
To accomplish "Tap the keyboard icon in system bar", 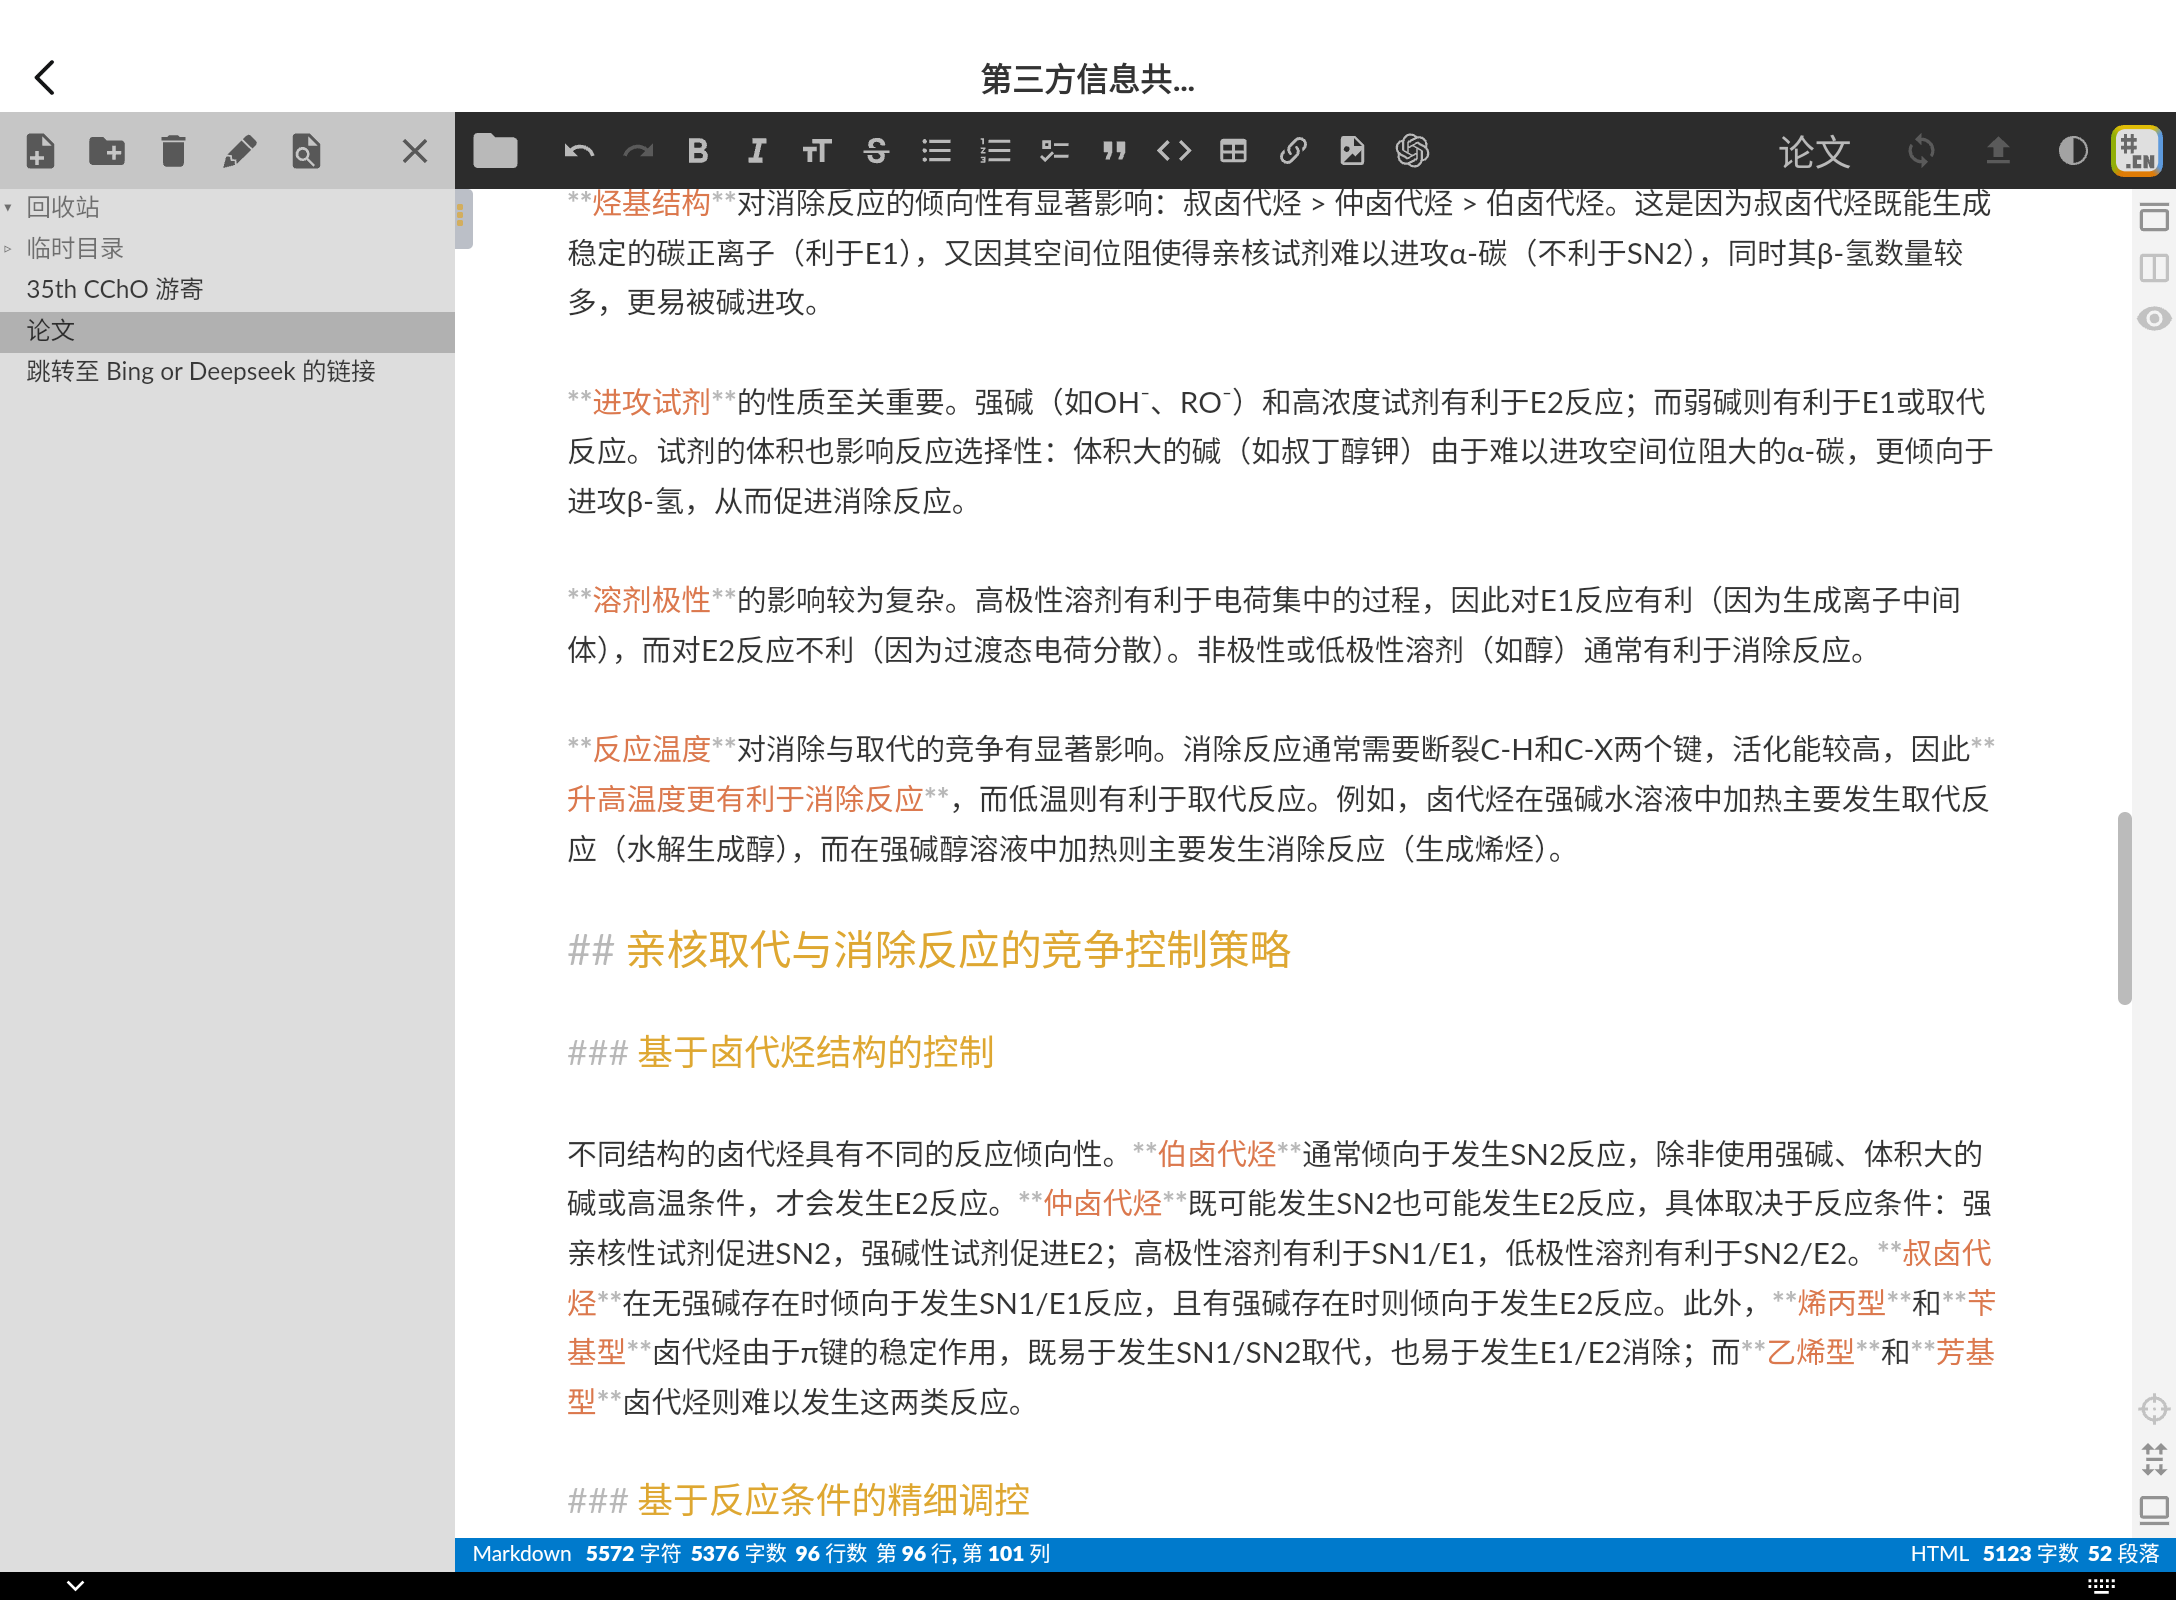I will (x=2101, y=1585).
